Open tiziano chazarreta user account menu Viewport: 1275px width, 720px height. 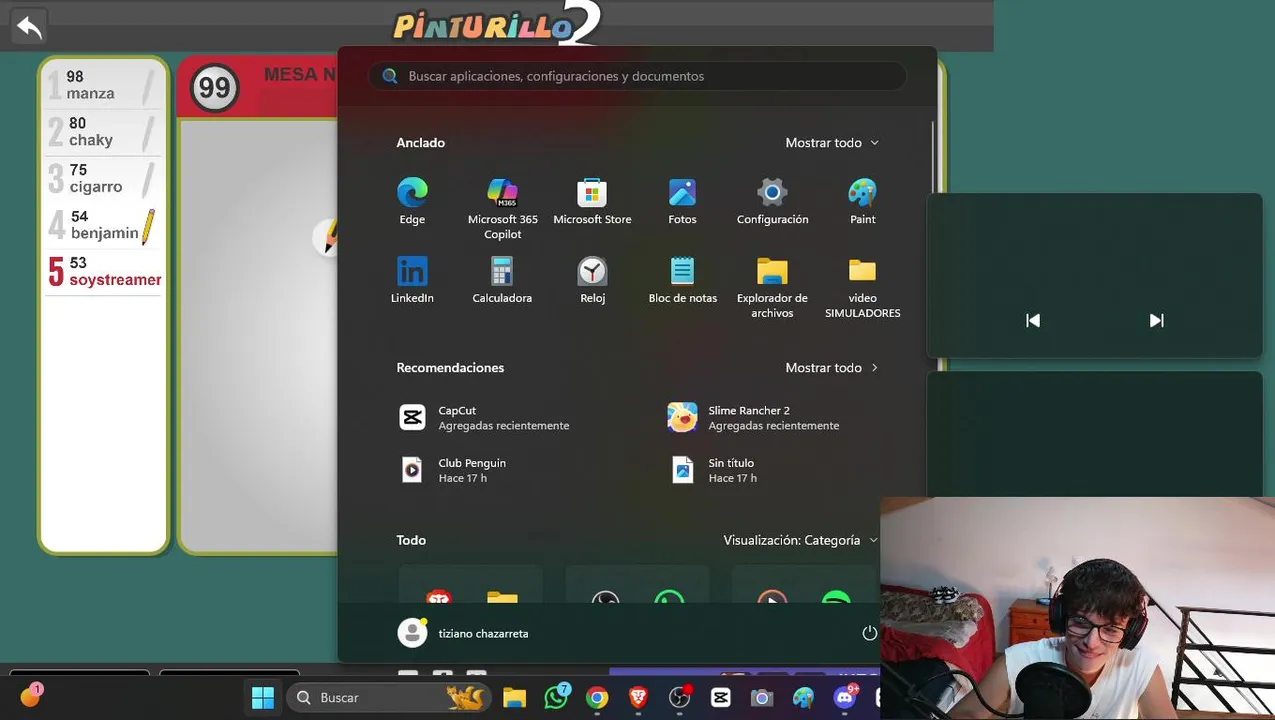(x=464, y=633)
